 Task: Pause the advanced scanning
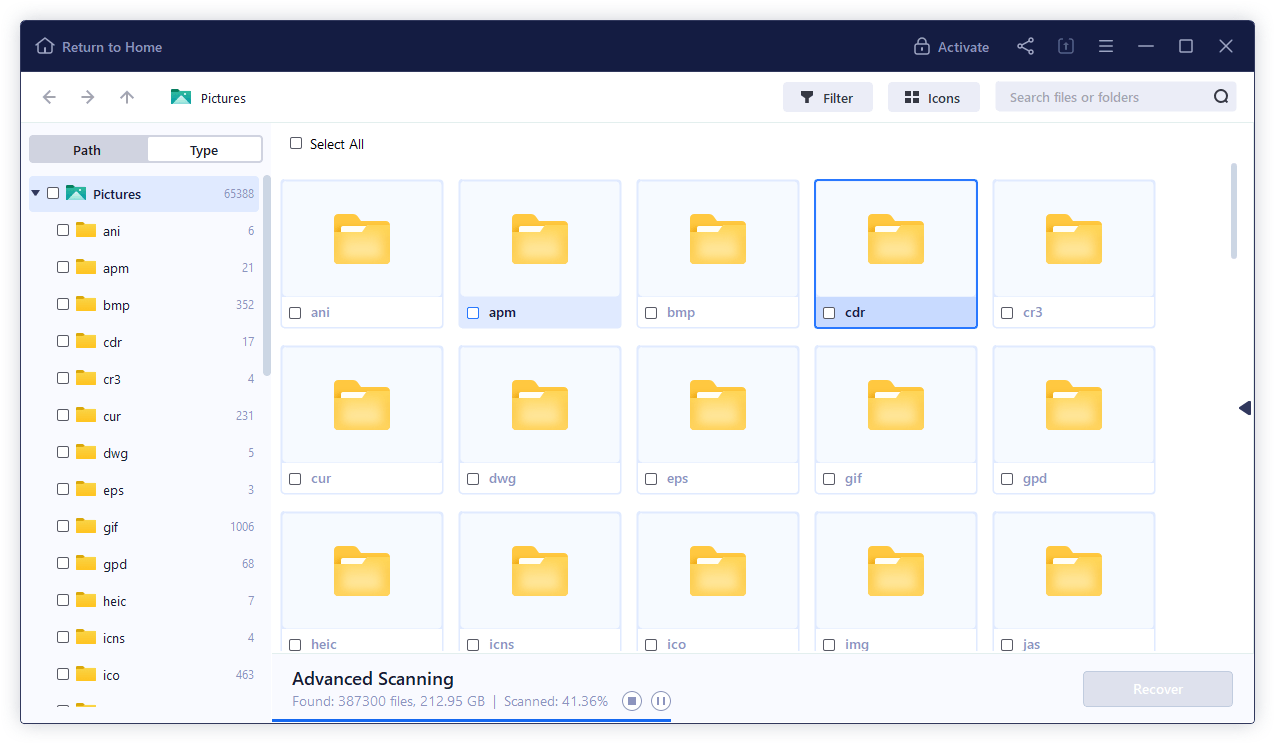pos(660,701)
